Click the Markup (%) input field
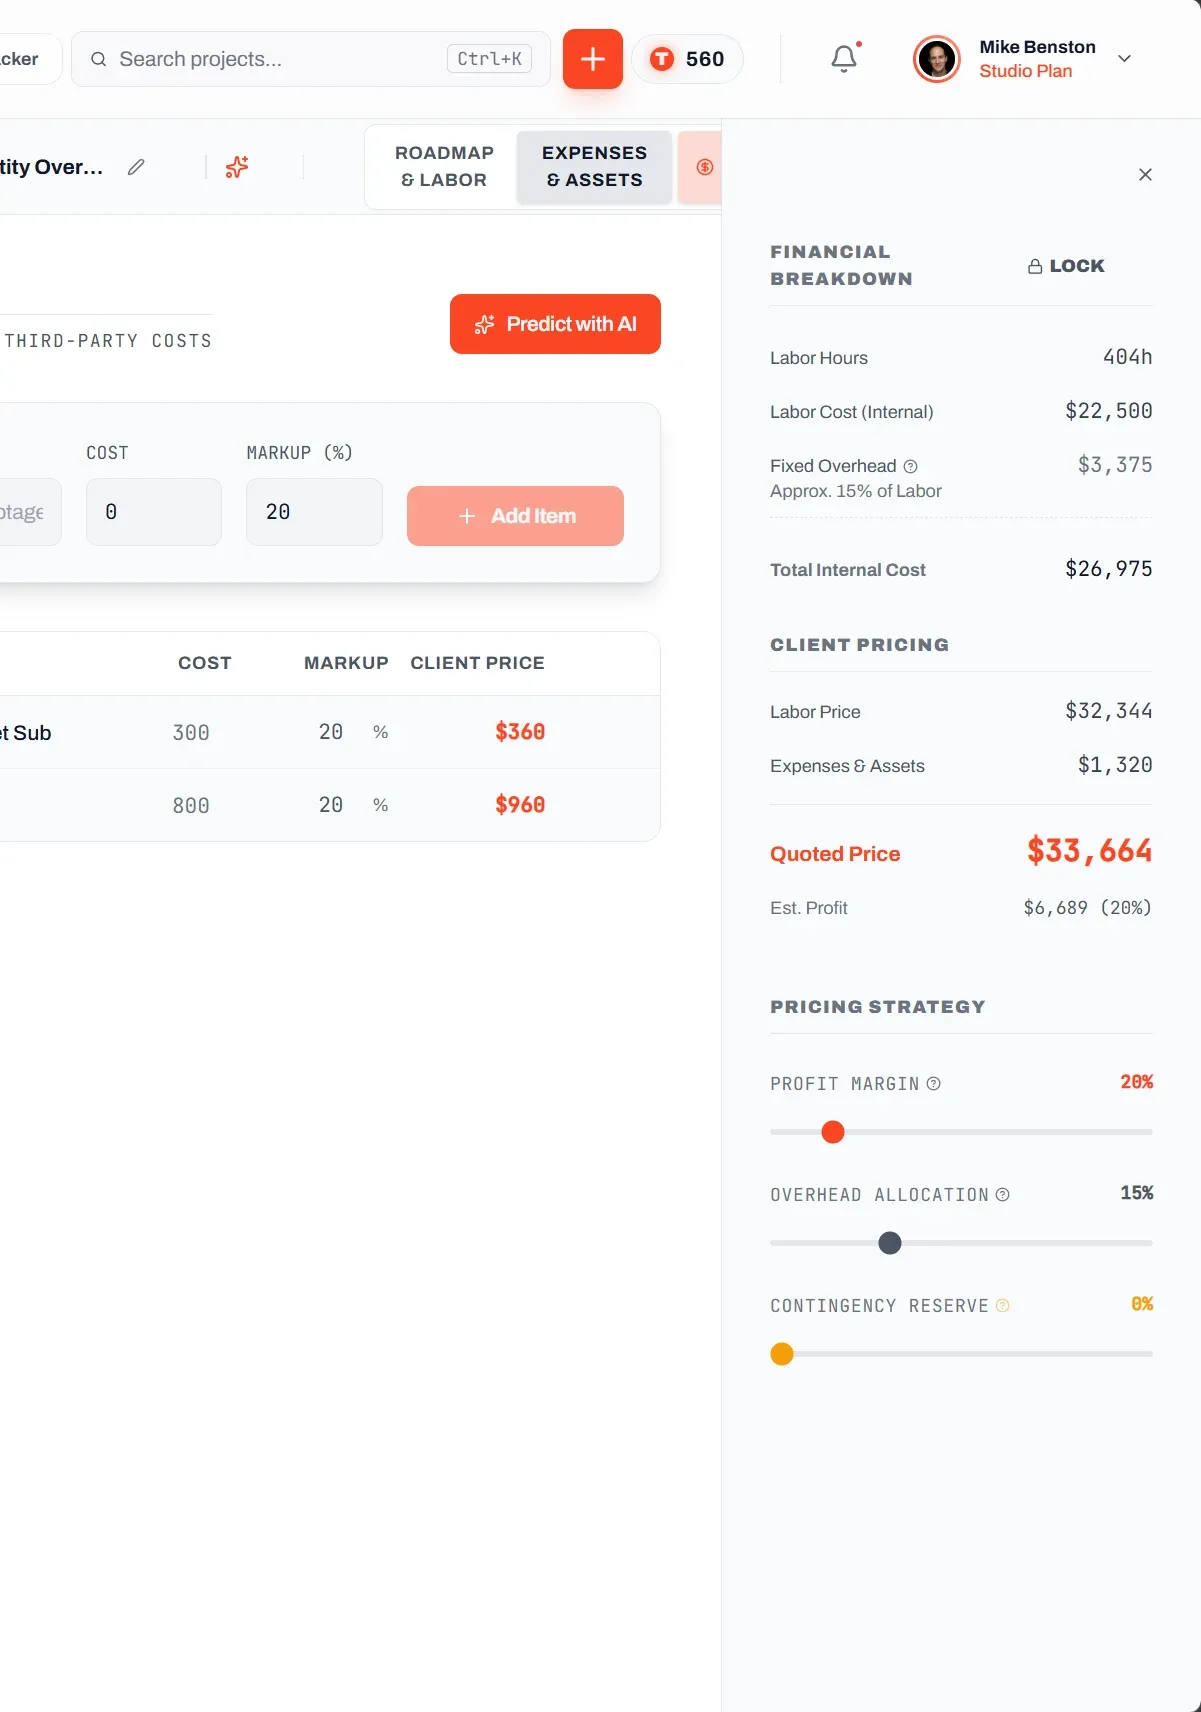 (x=314, y=512)
